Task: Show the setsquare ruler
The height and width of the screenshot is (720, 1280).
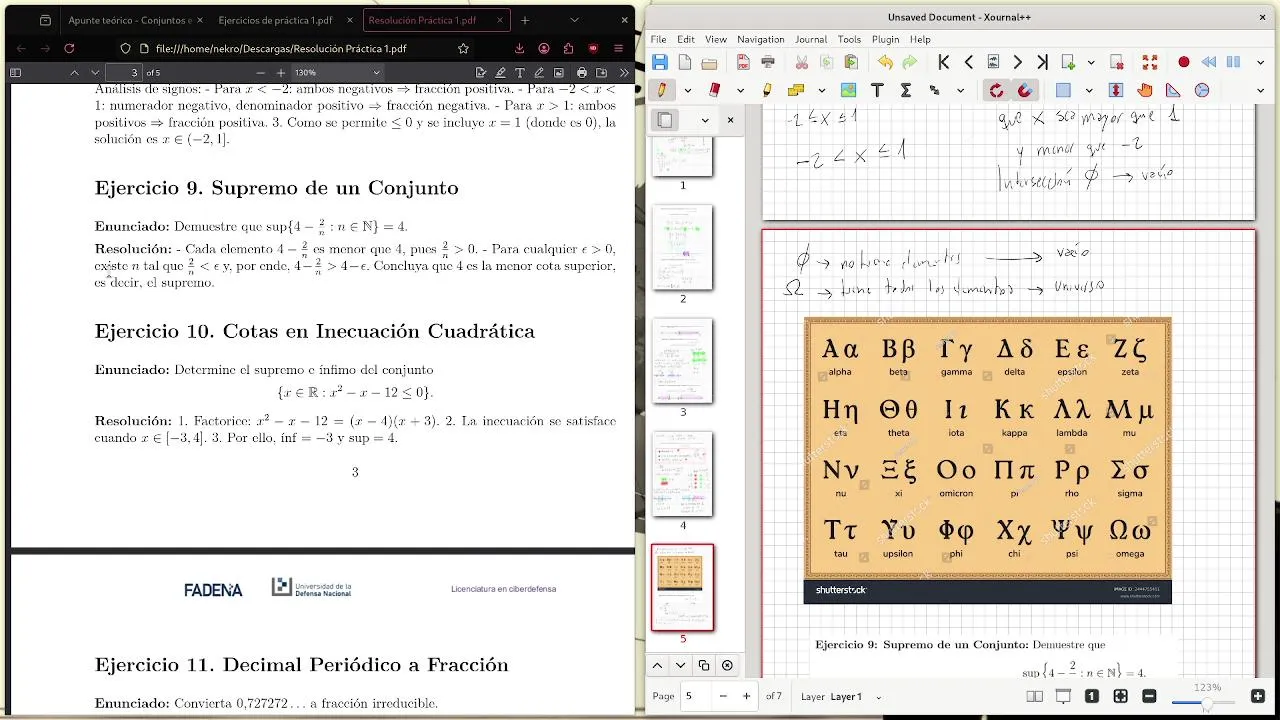Action: pyautogui.click(x=1173, y=90)
